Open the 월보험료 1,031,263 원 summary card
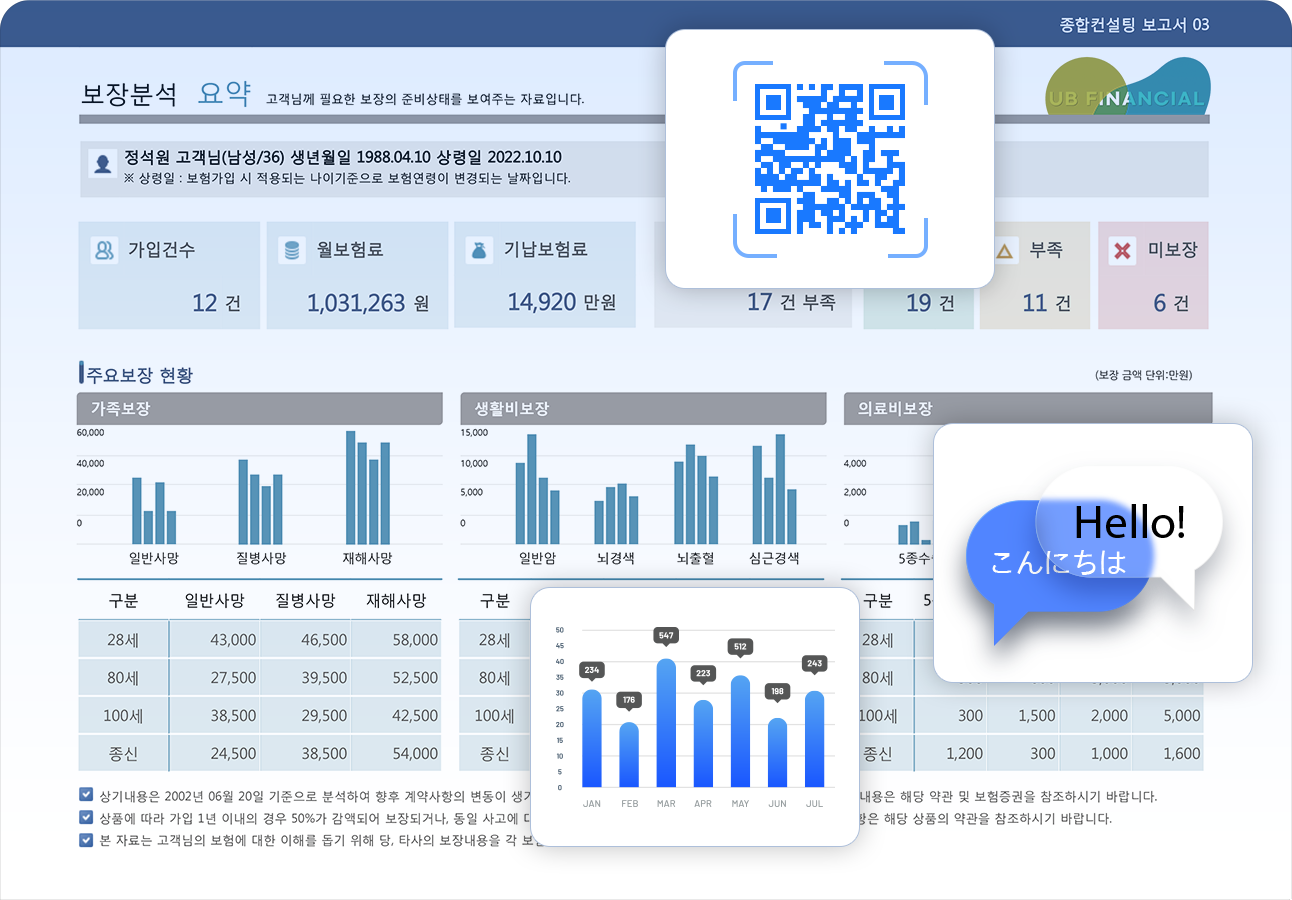This screenshot has height=900, width=1292. point(357,275)
